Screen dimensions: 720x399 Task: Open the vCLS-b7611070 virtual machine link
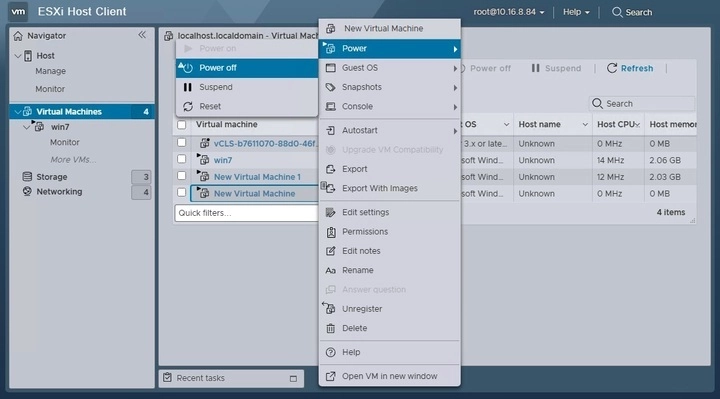point(265,144)
